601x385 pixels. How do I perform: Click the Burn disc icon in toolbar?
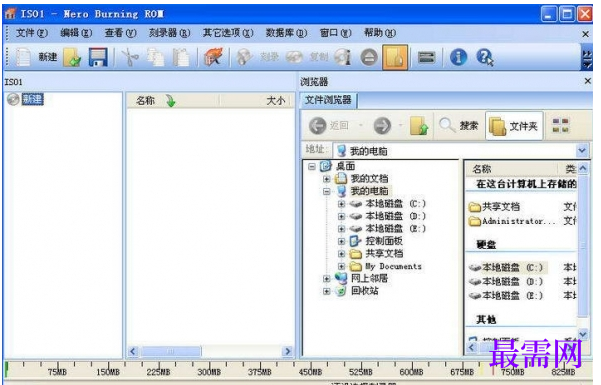tap(244, 58)
